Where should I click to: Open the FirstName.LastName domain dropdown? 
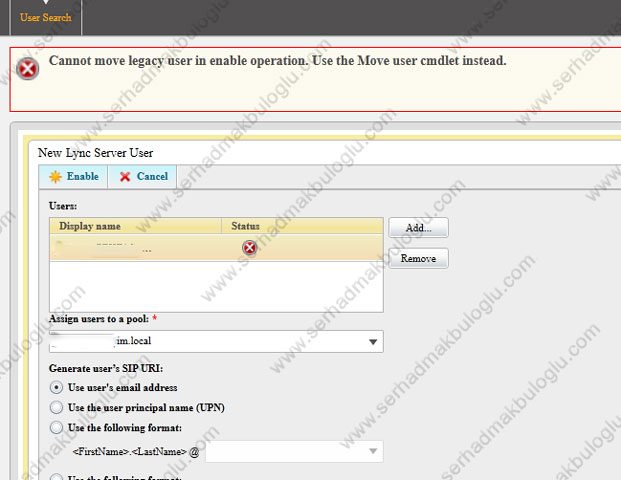tap(294, 451)
